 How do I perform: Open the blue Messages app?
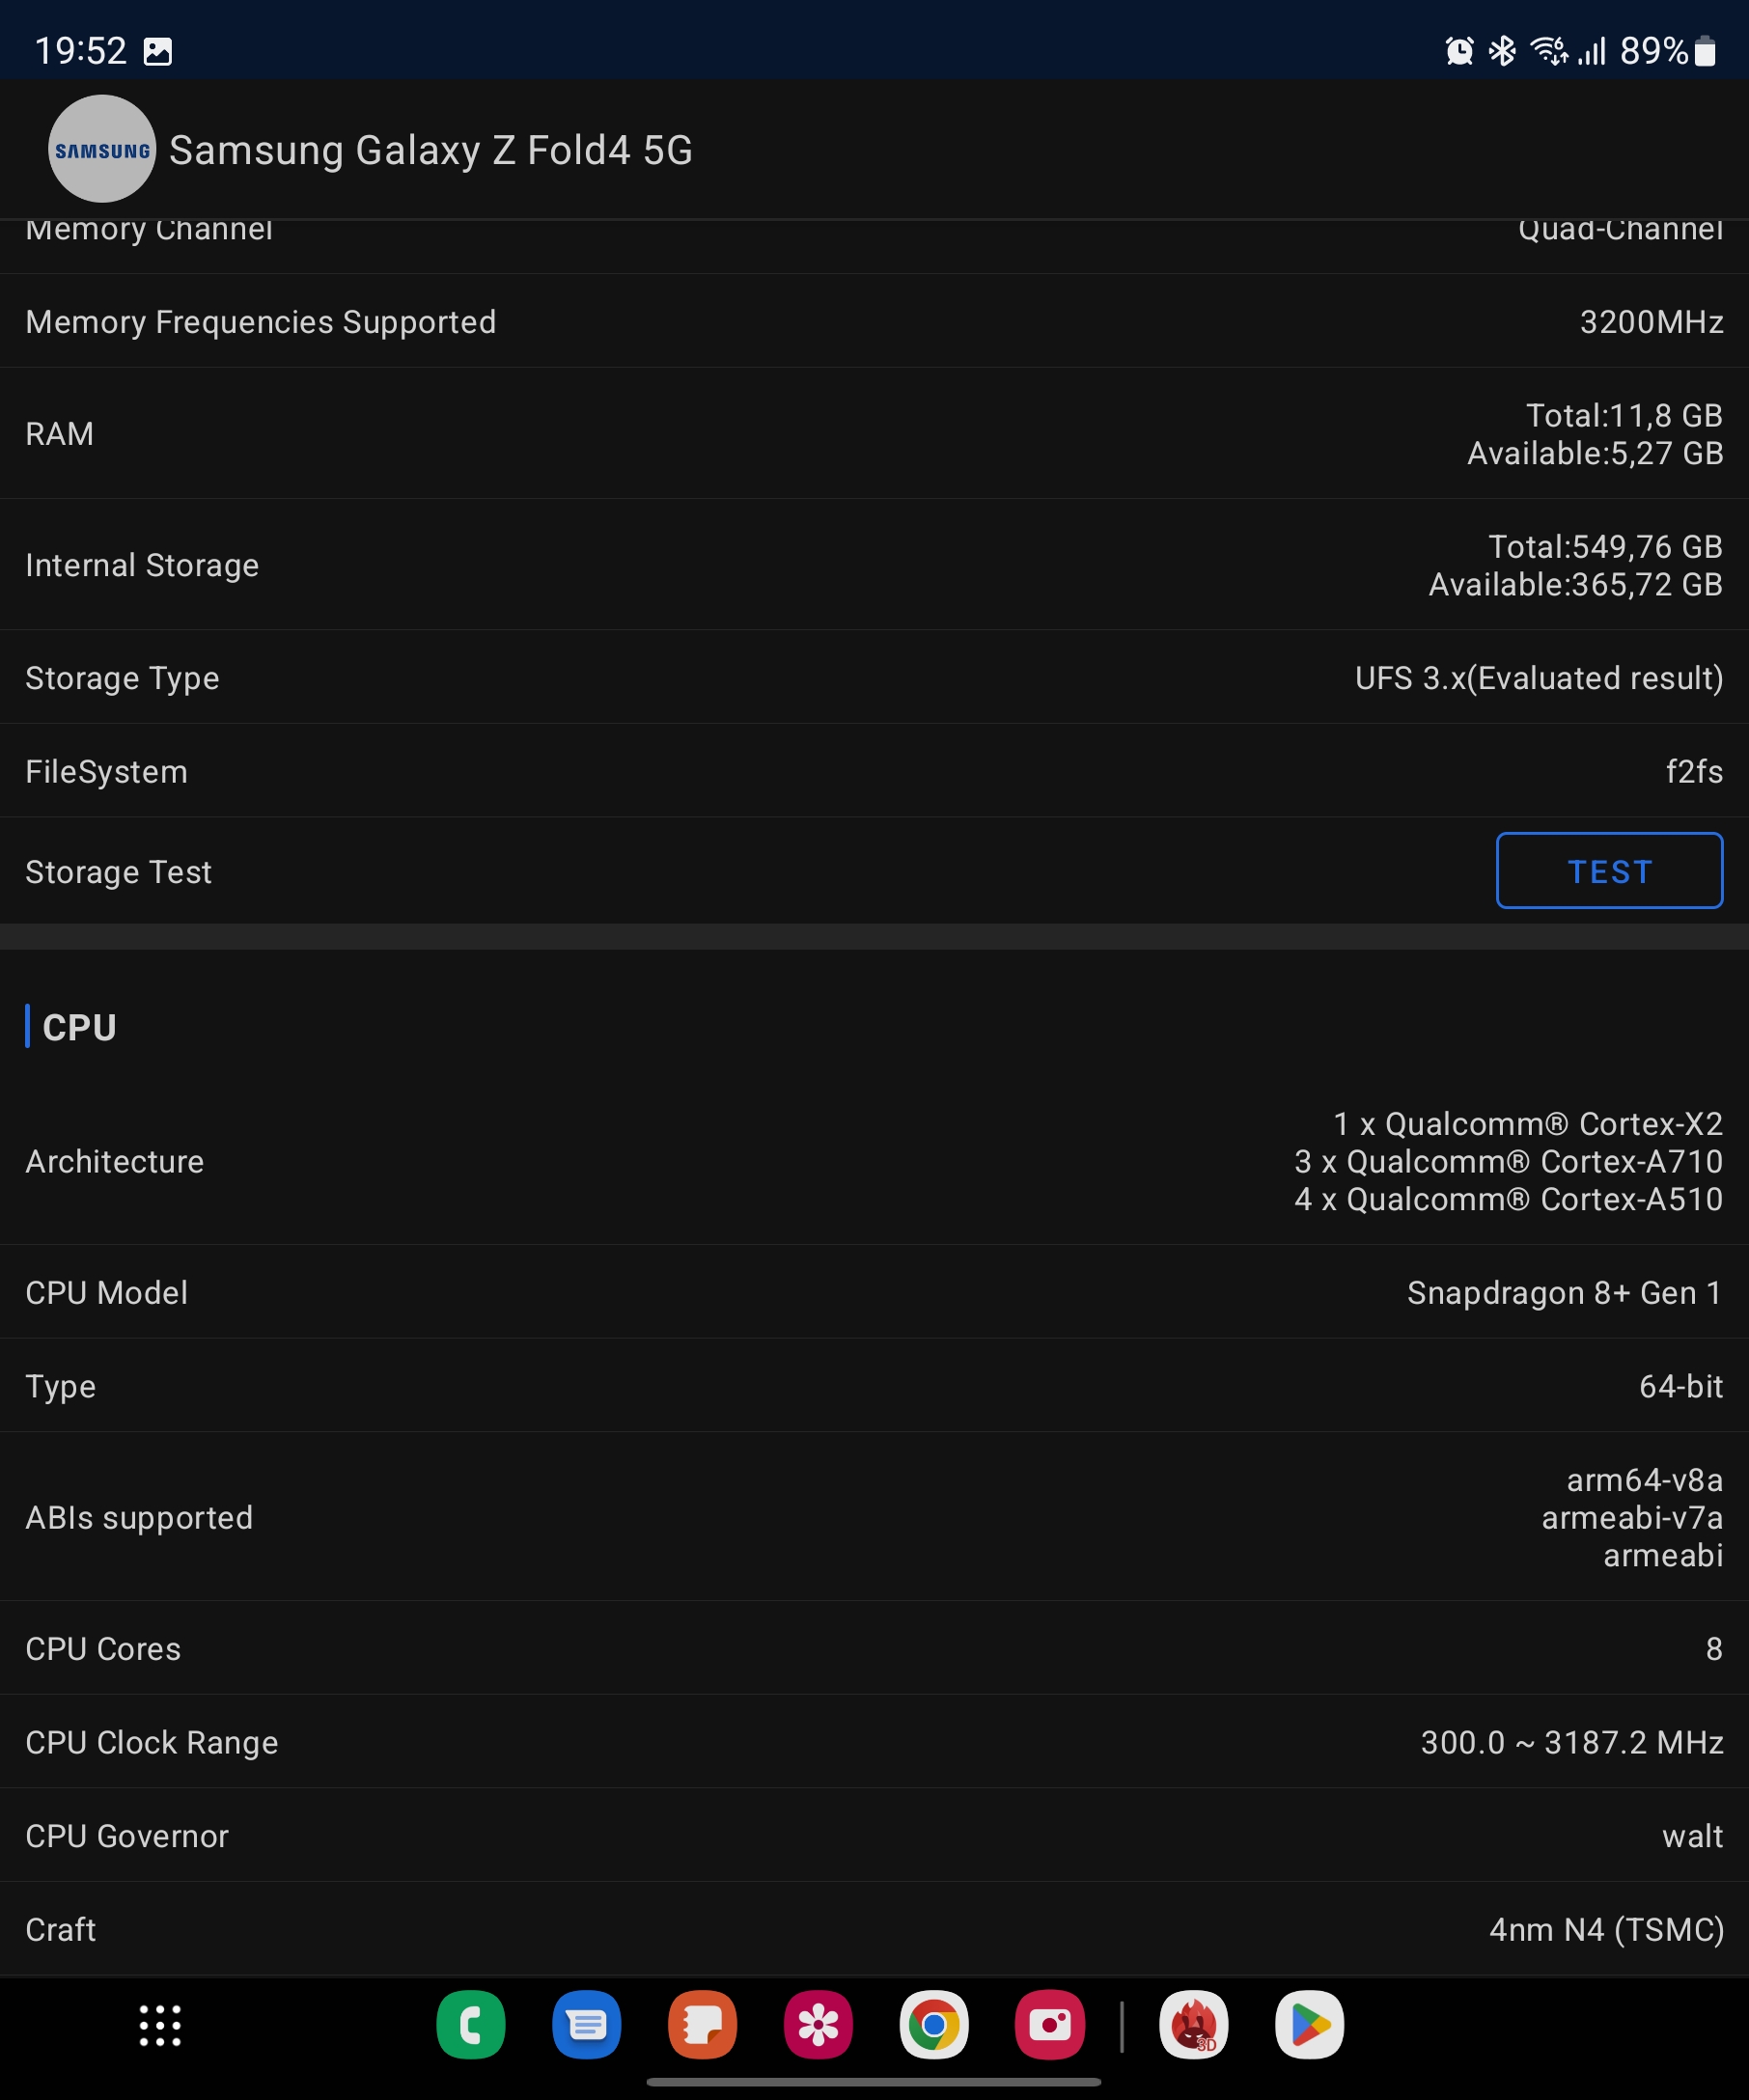click(587, 2025)
